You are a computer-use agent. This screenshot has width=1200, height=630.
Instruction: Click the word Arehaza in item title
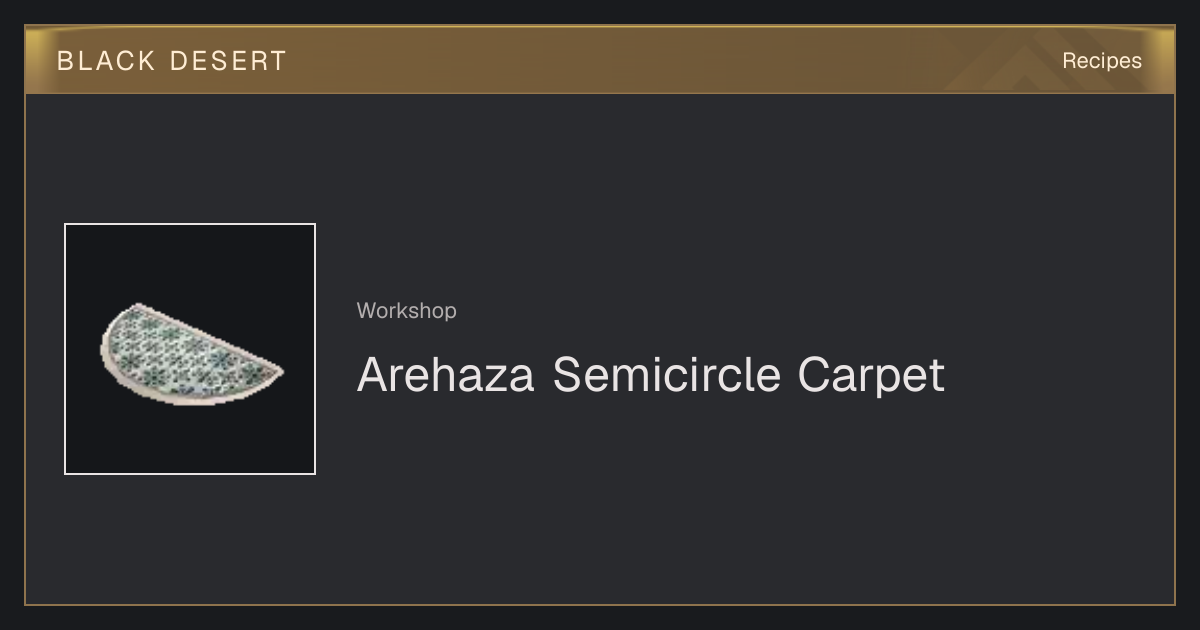(446, 374)
